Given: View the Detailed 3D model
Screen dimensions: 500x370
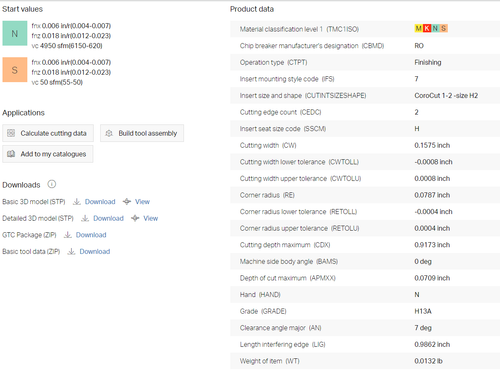Looking at the screenshot, I should click(x=151, y=218).
